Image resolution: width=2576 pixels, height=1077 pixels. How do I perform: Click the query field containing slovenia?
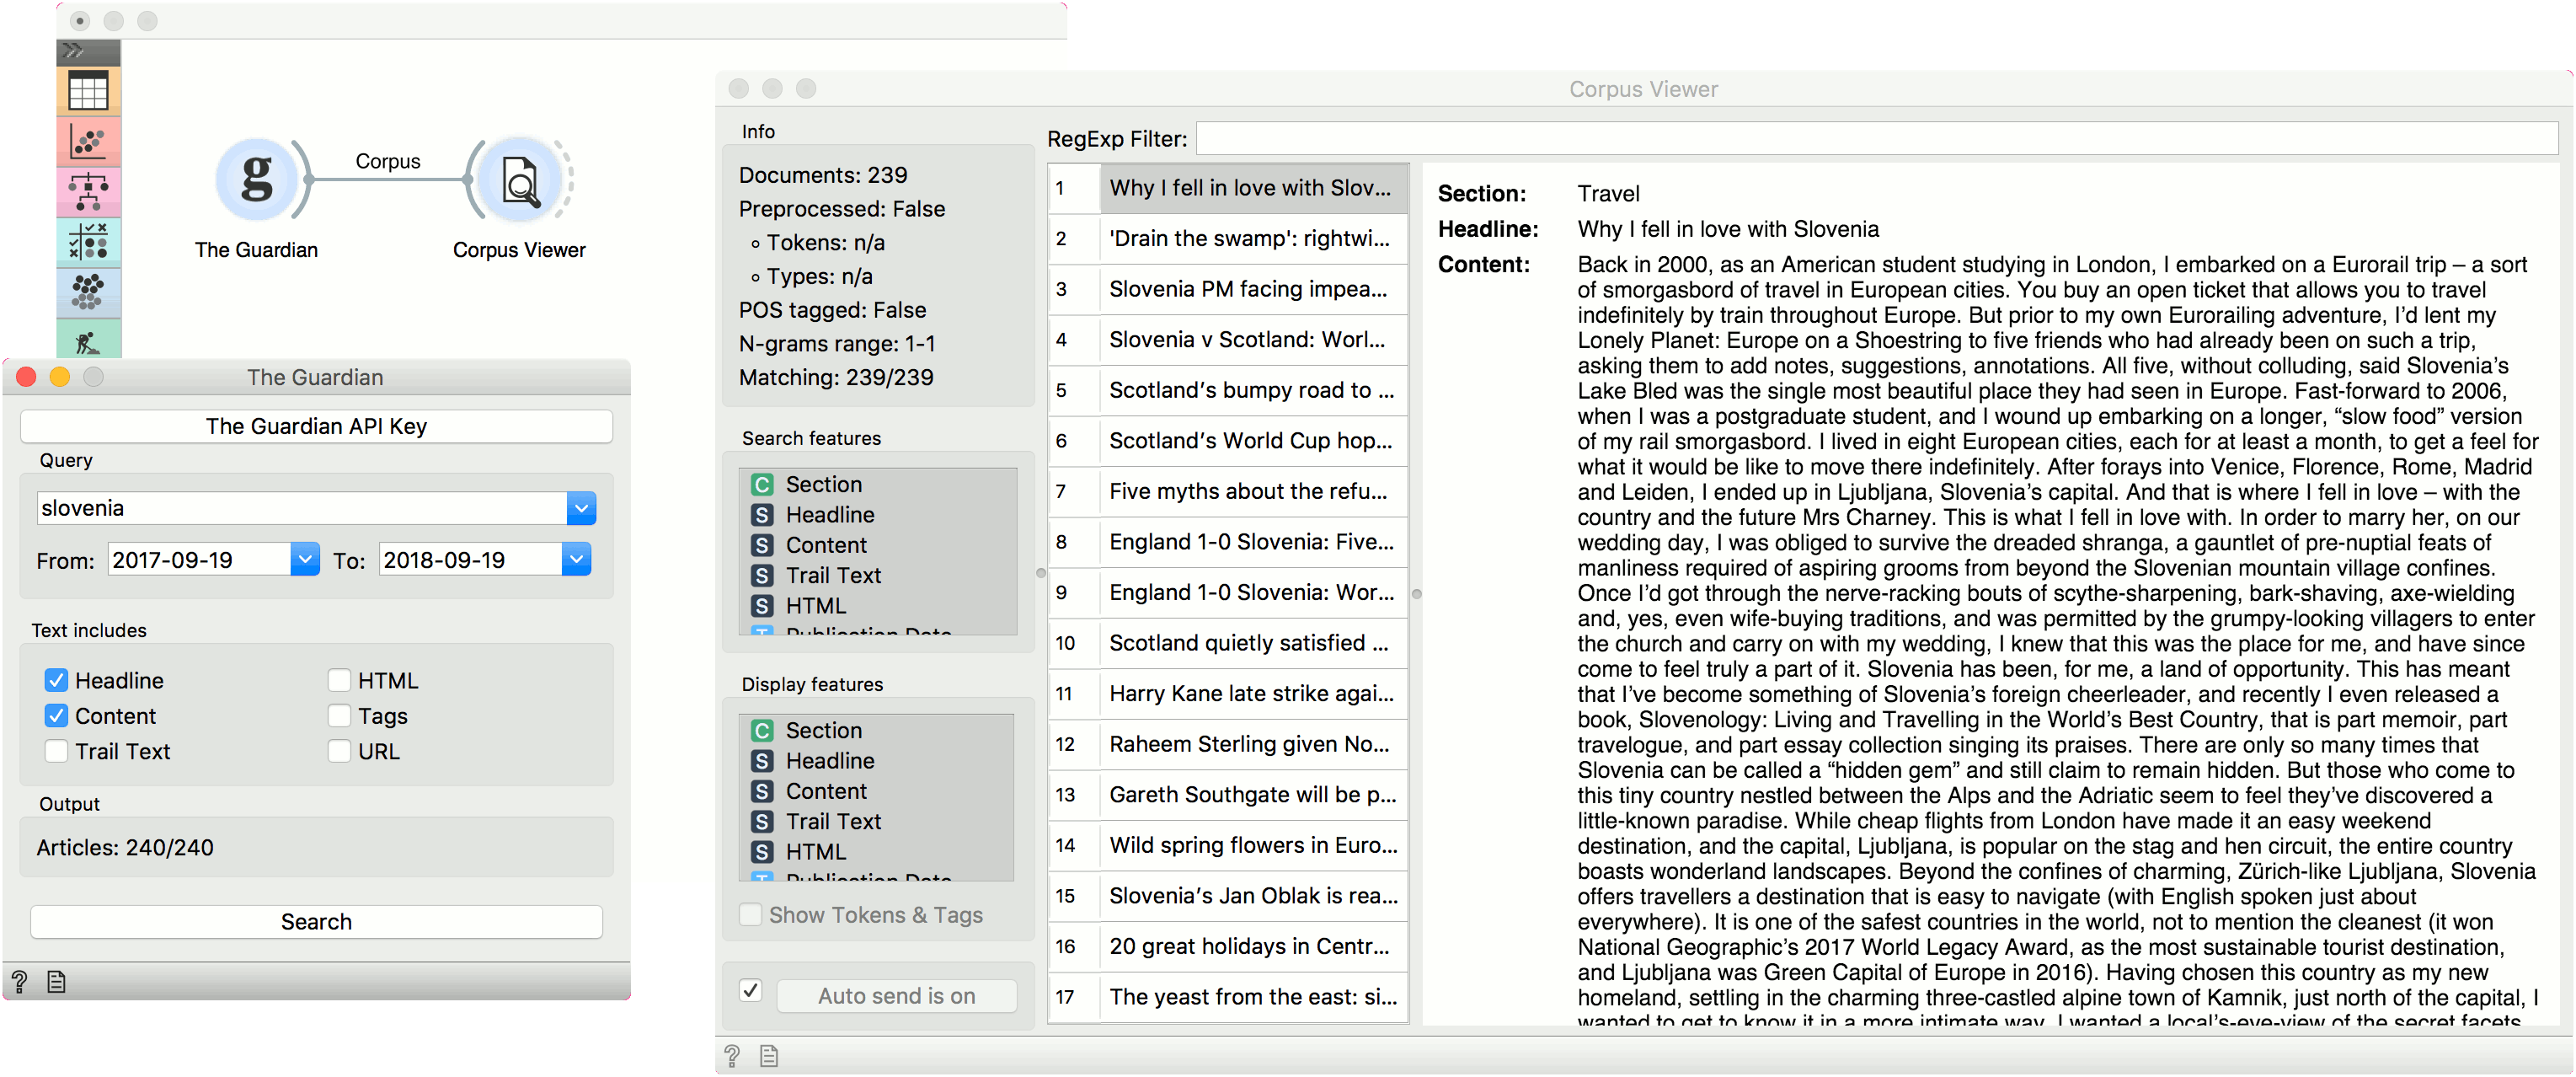pyautogui.click(x=302, y=508)
